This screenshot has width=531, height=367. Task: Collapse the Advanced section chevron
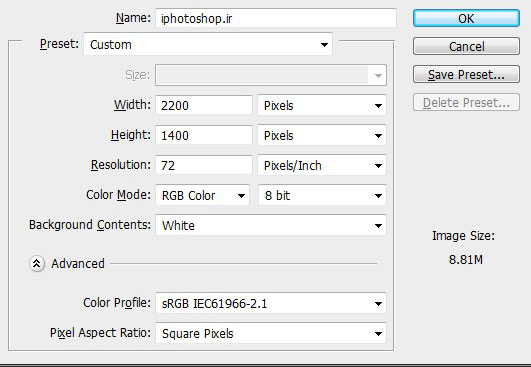[37, 263]
